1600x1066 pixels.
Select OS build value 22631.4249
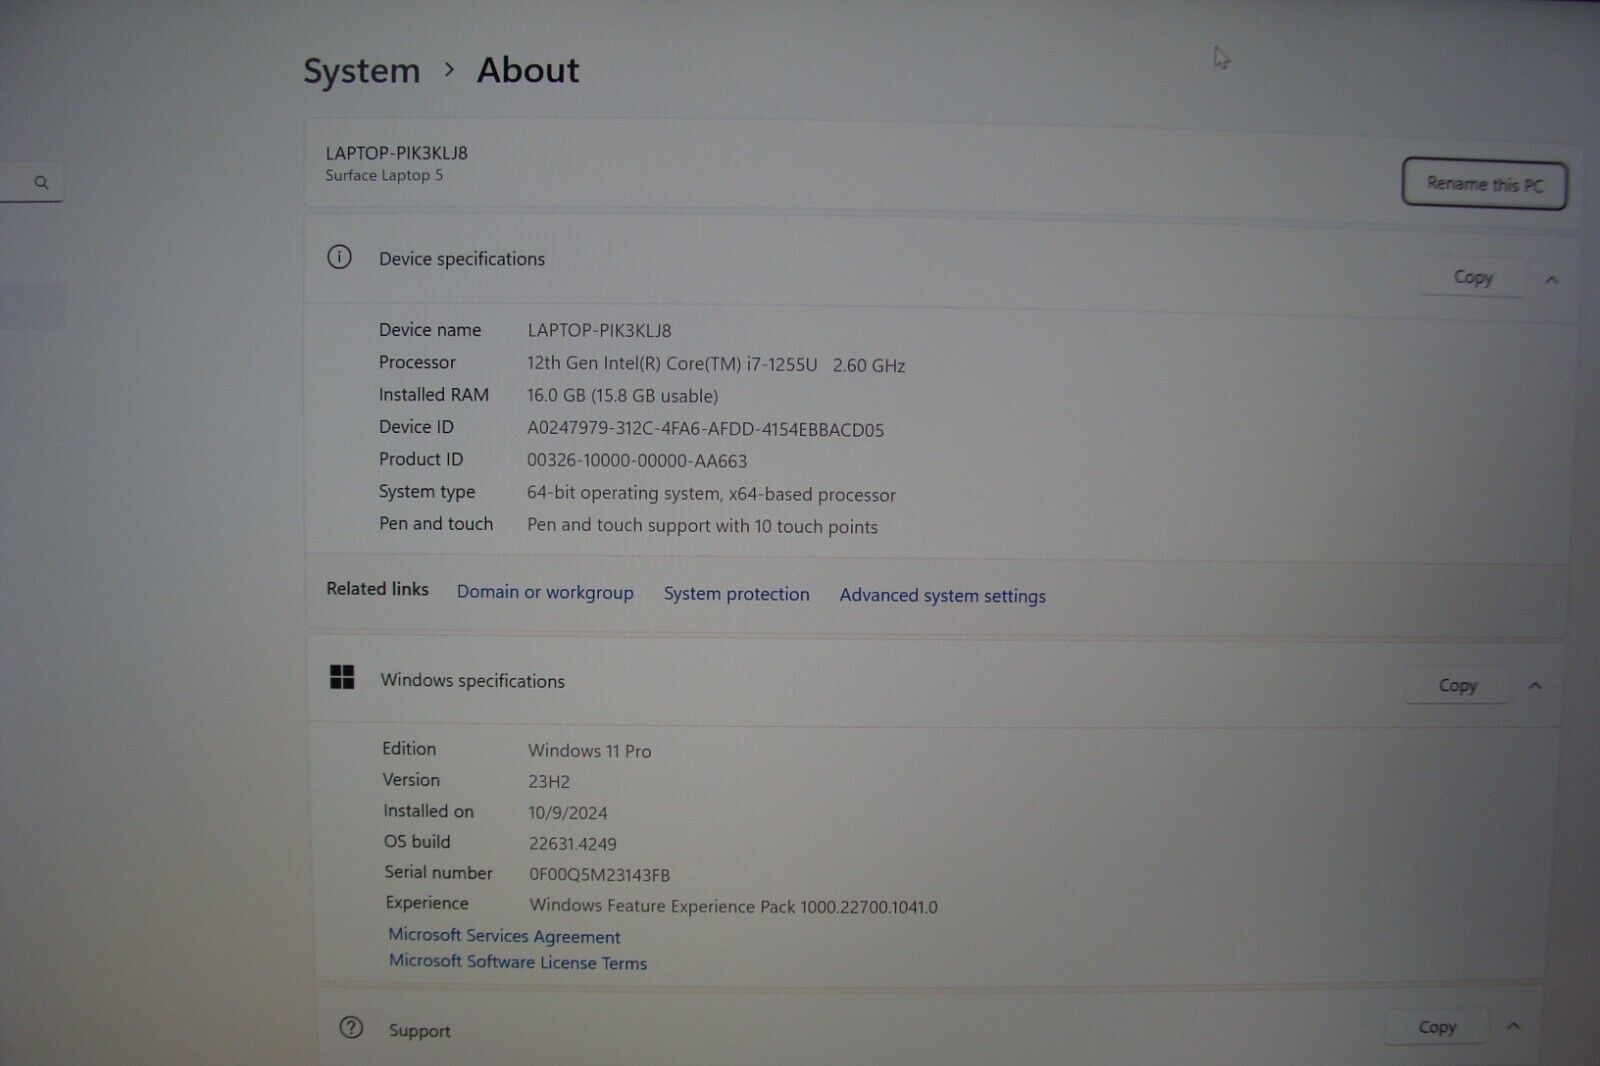point(573,844)
